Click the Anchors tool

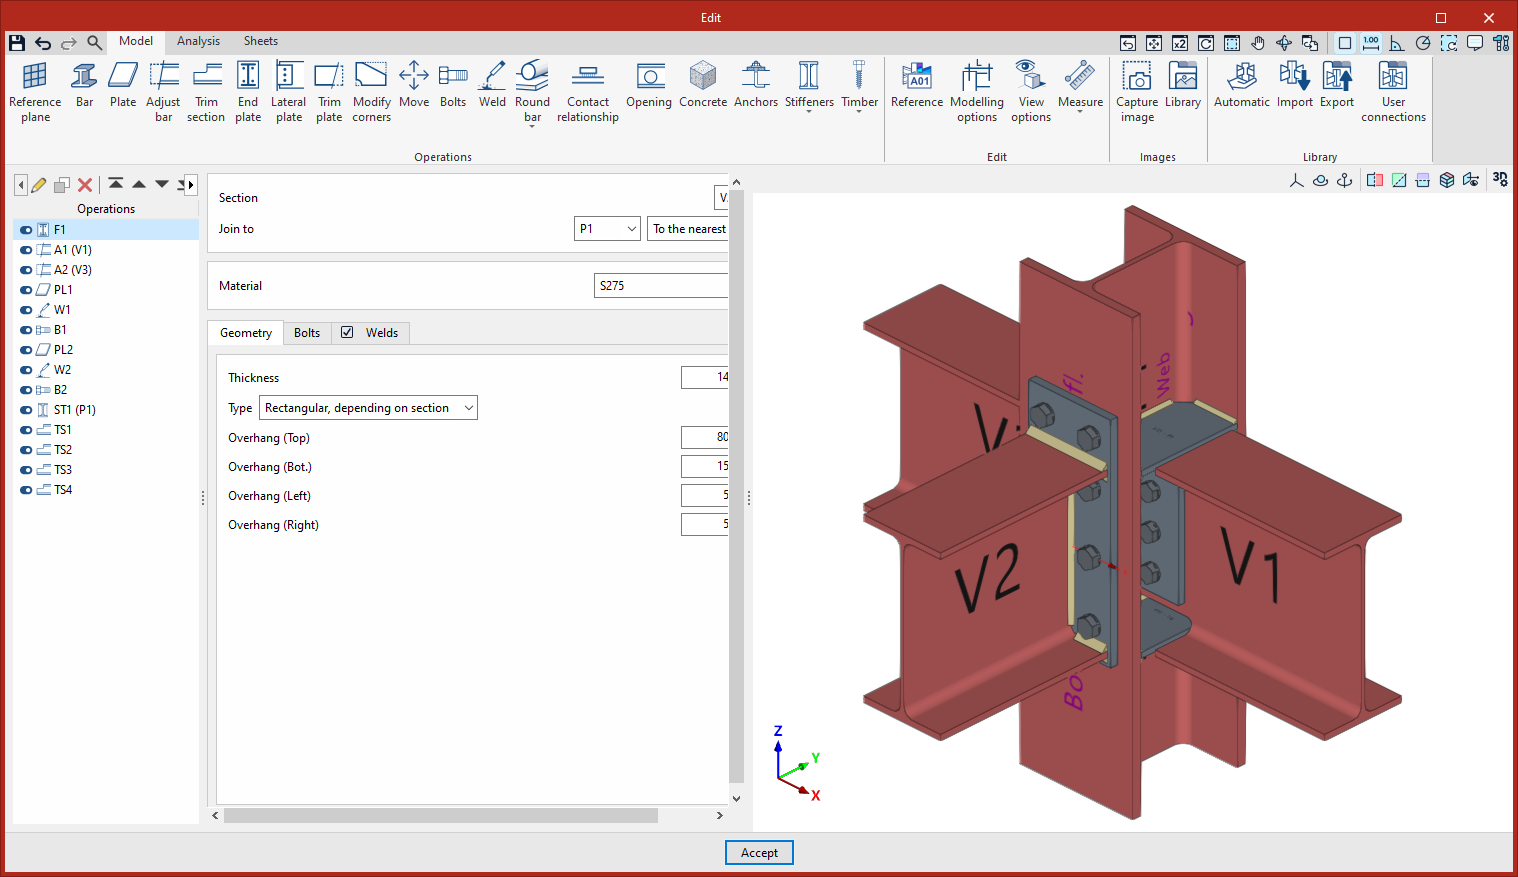[756, 85]
